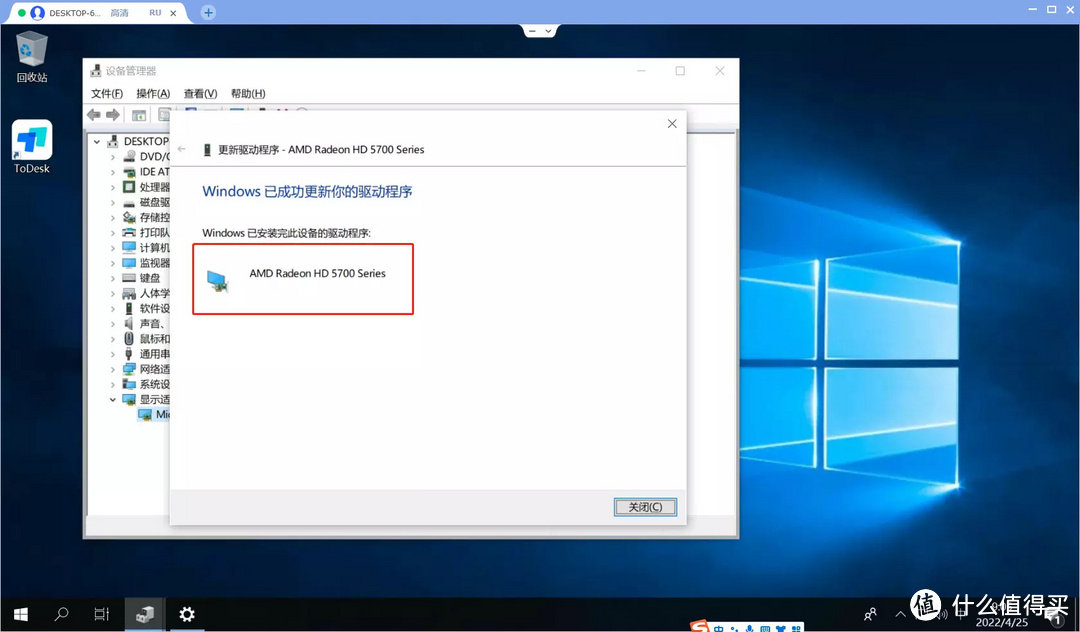Select the 声音 speaker icon in tree
Screen dimensions: 1080x632
pyautogui.click(x=129, y=324)
